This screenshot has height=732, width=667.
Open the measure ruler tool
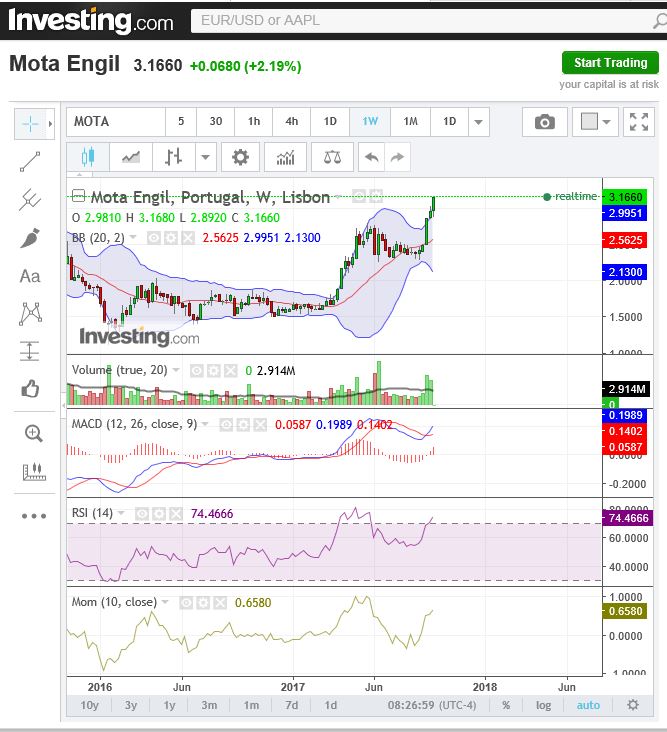click(34, 472)
